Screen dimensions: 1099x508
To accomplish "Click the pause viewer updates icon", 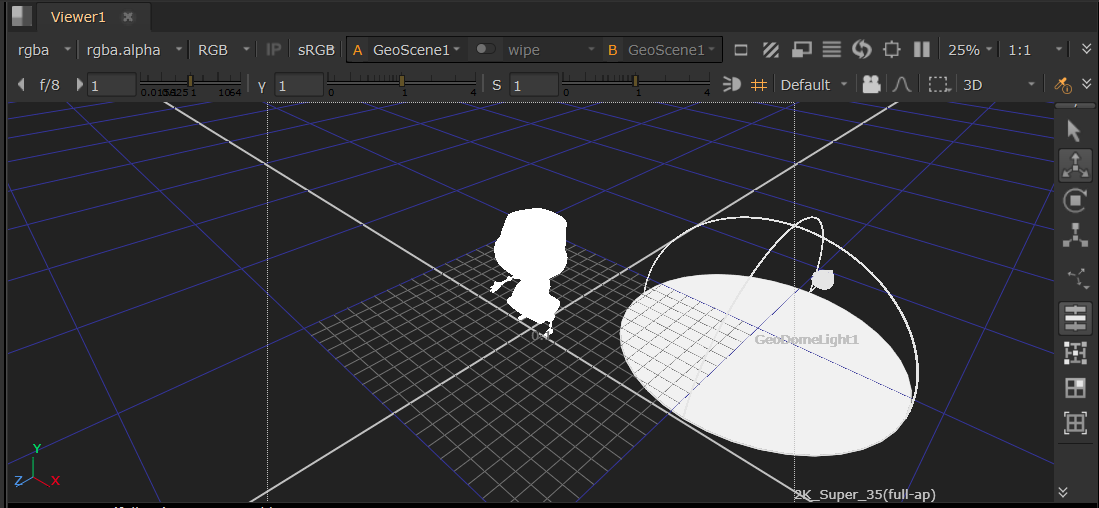I will [922, 49].
